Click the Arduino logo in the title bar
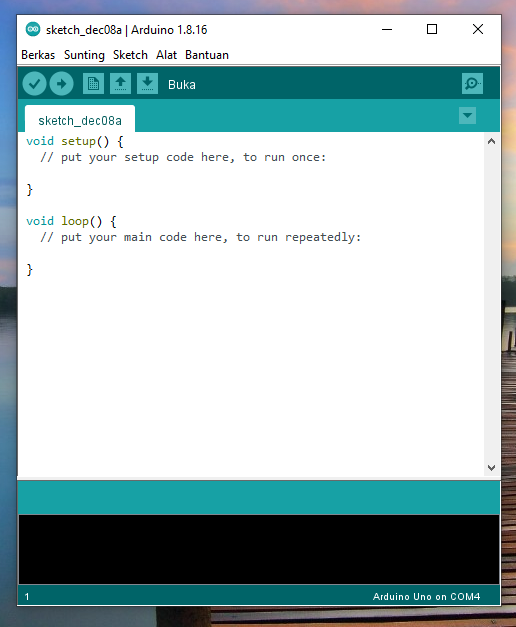Screen dimensions: 516x627 click(x=33, y=29)
